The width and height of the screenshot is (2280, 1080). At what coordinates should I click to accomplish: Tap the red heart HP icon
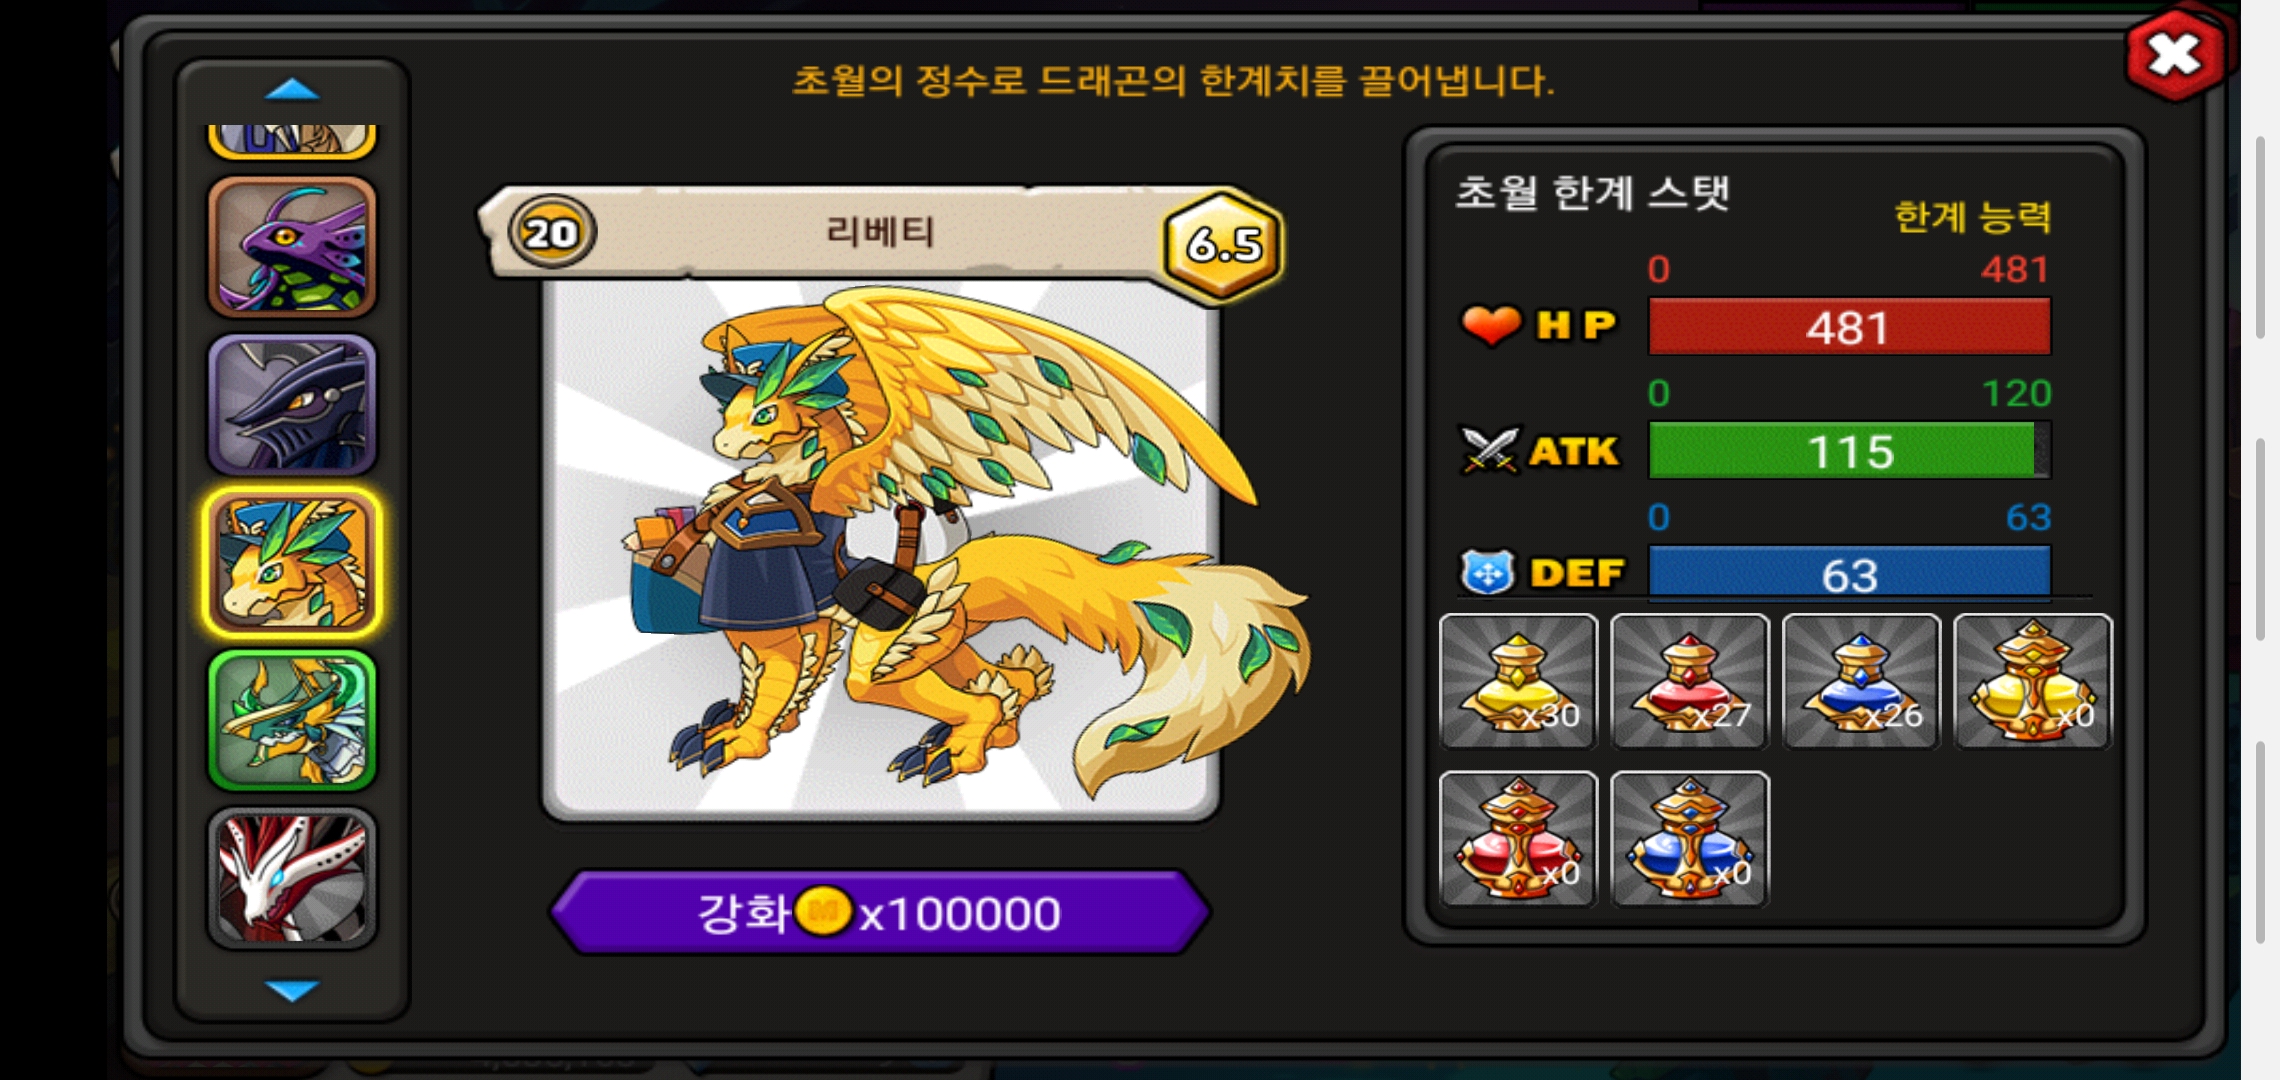pyautogui.click(x=1491, y=325)
